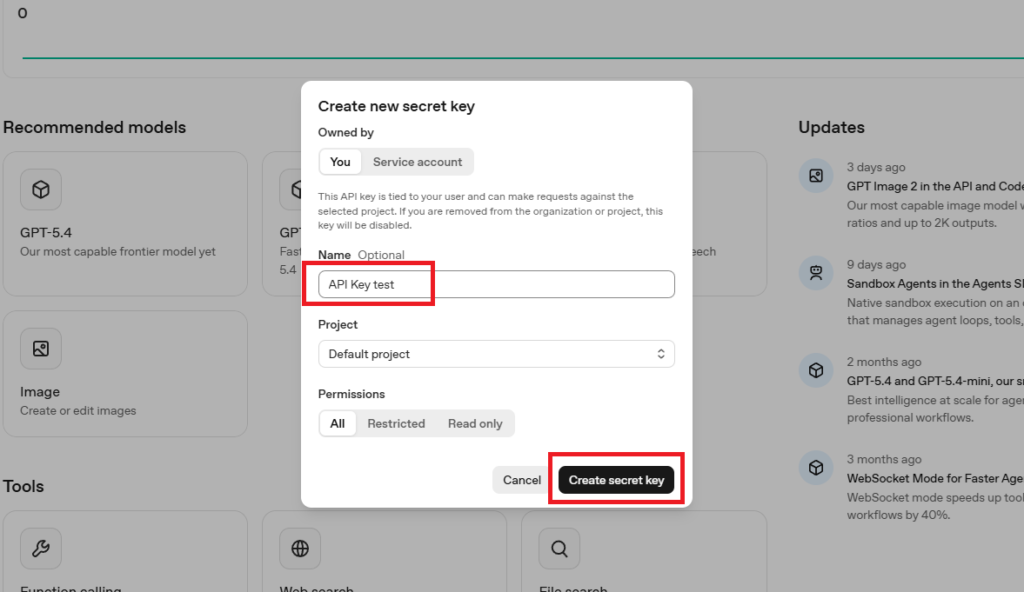This screenshot has height=592, width=1024.
Task: Choose Restricted permissions
Action: (x=396, y=424)
